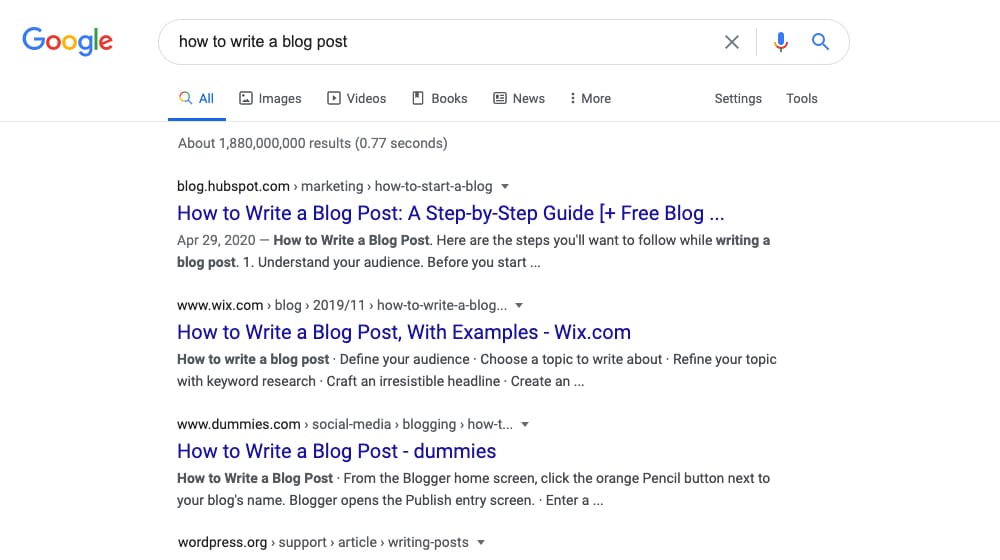Viewport: 1000px width, 560px height.
Task: Click the www.wix.com breadcrumb URL
Action: [342, 306]
